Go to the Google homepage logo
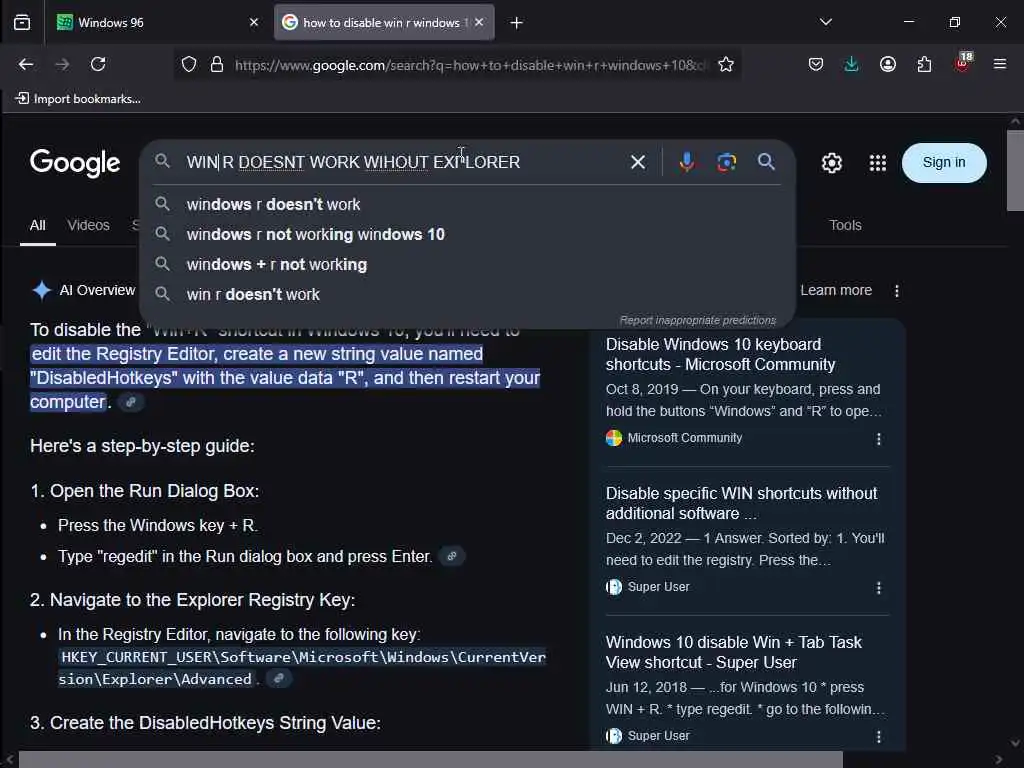This screenshot has height=768, width=1024. [x=75, y=163]
